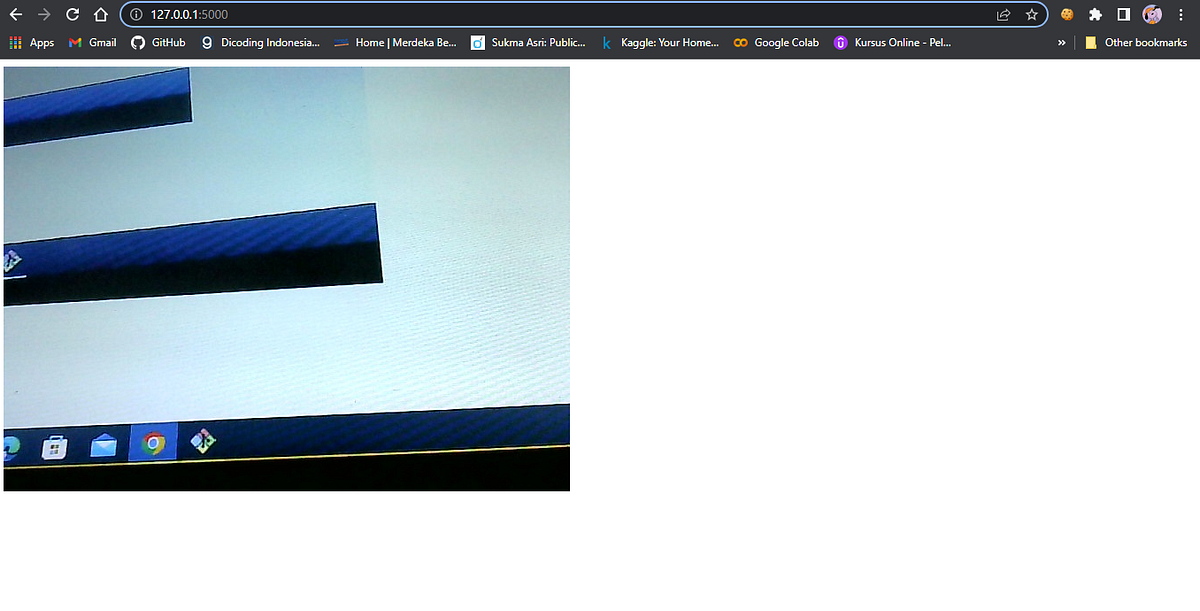Image resolution: width=1200 pixels, height=611 pixels.
Task: Share the current page
Action: click(x=1003, y=14)
